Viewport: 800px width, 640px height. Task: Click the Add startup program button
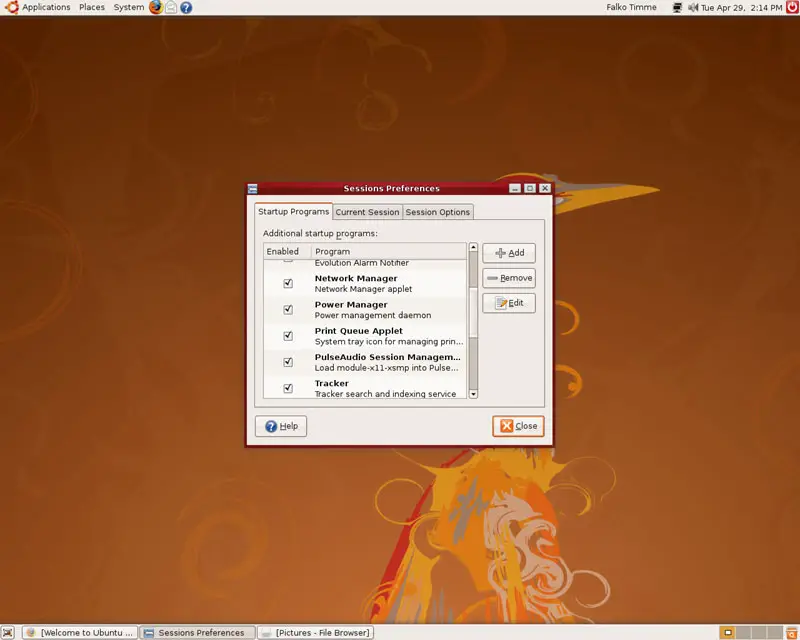[509, 253]
